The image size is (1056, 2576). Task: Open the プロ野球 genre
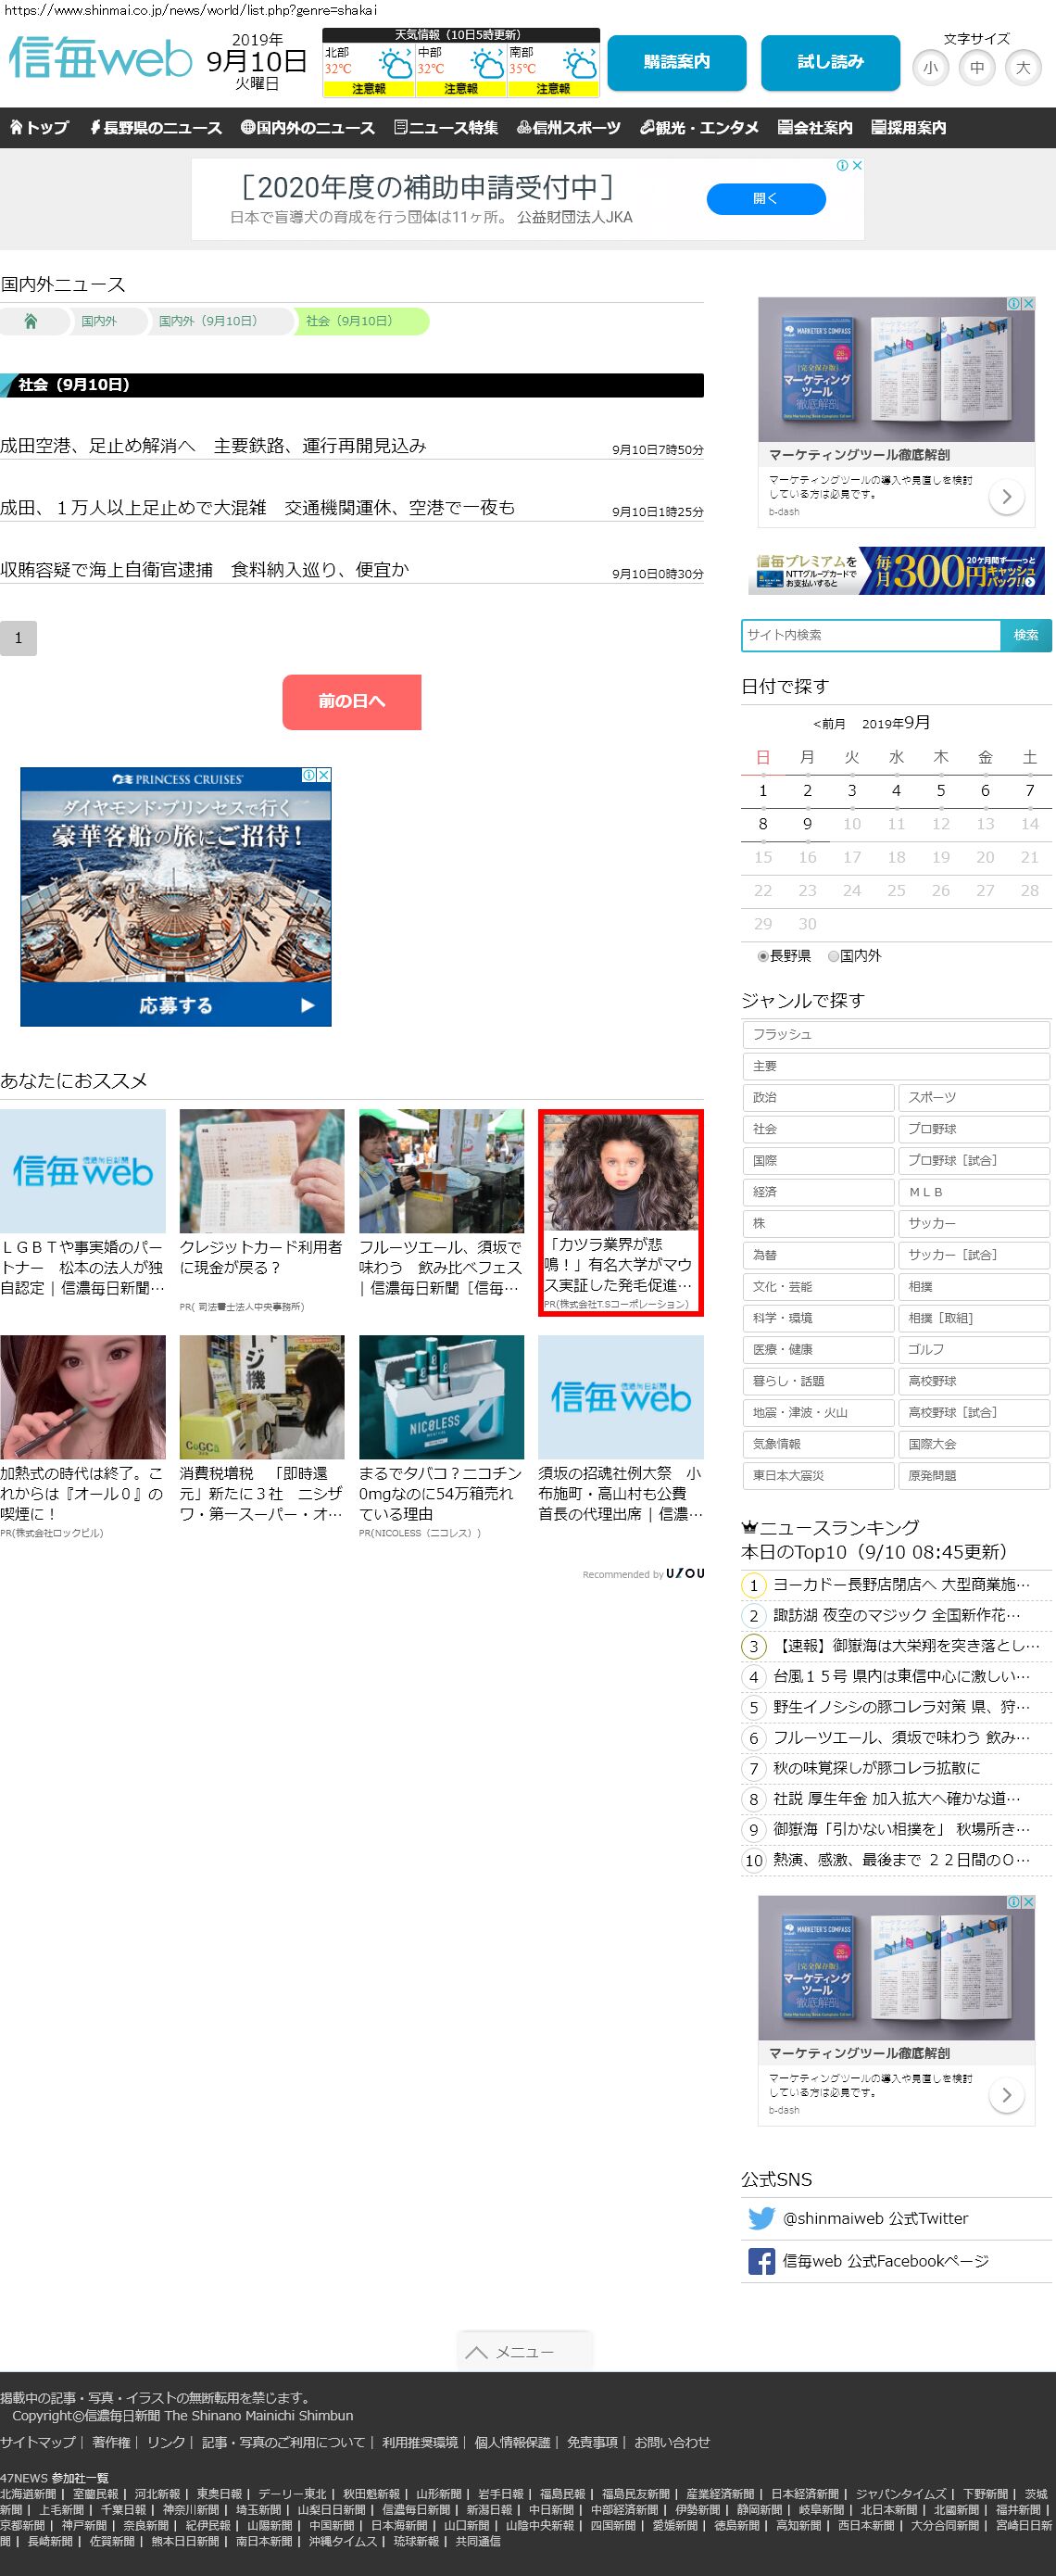[974, 1129]
